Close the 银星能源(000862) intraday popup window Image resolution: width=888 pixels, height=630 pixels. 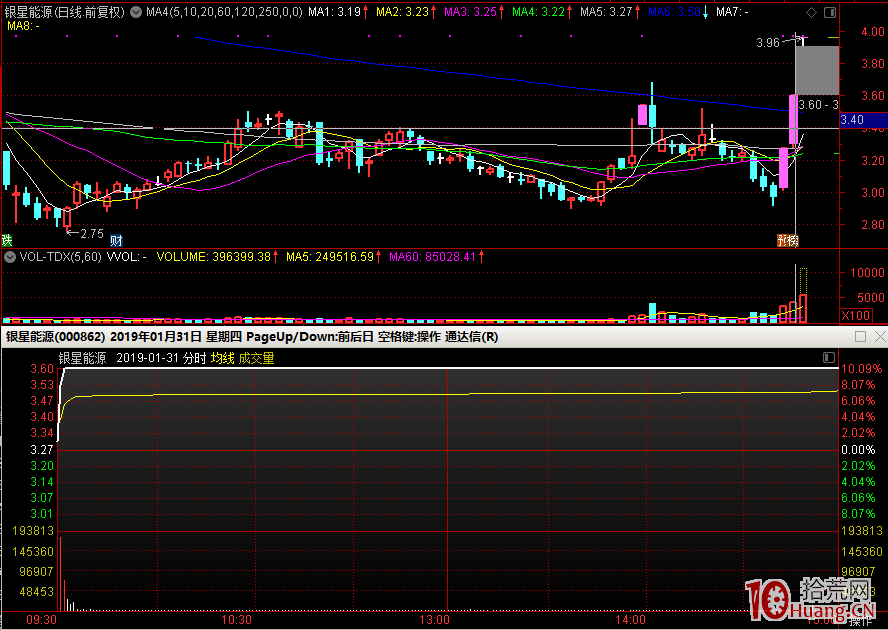pyautogui.click(x=878, y=337)
